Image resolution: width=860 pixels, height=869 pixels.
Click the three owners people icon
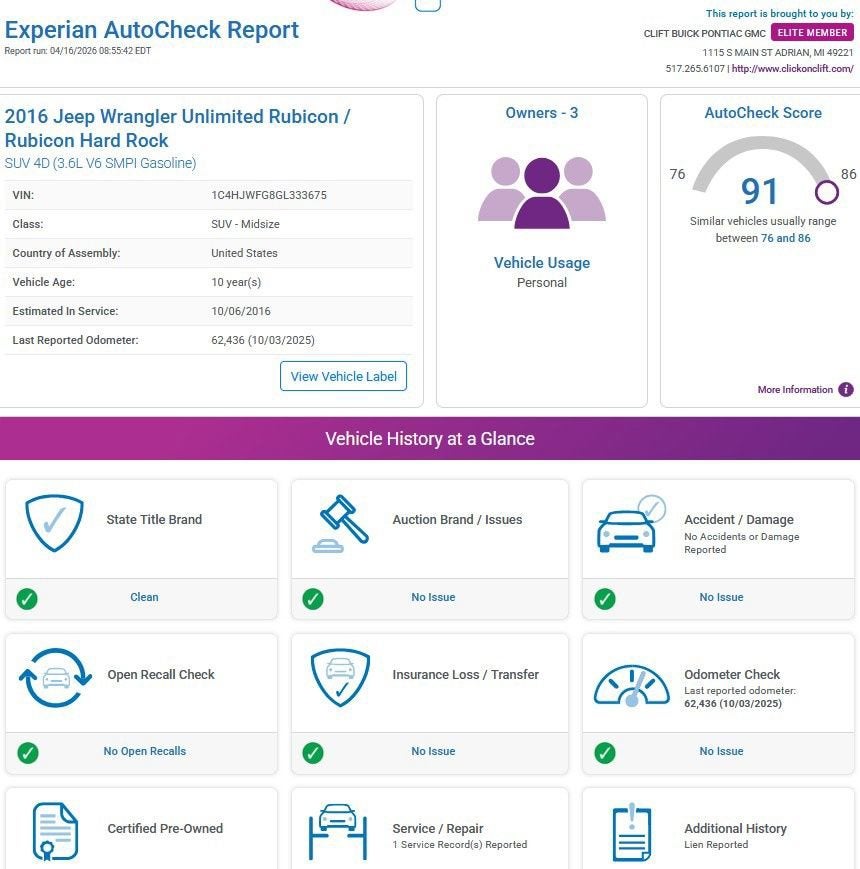(542, 192)
